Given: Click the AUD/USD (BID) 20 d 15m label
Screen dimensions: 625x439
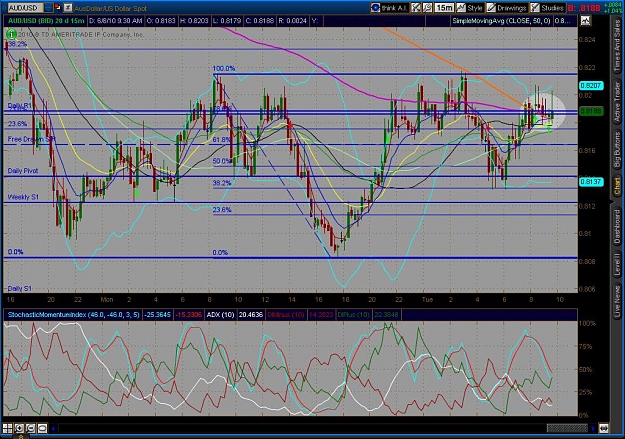Looking at the screenshot, I should coord(46,21).
